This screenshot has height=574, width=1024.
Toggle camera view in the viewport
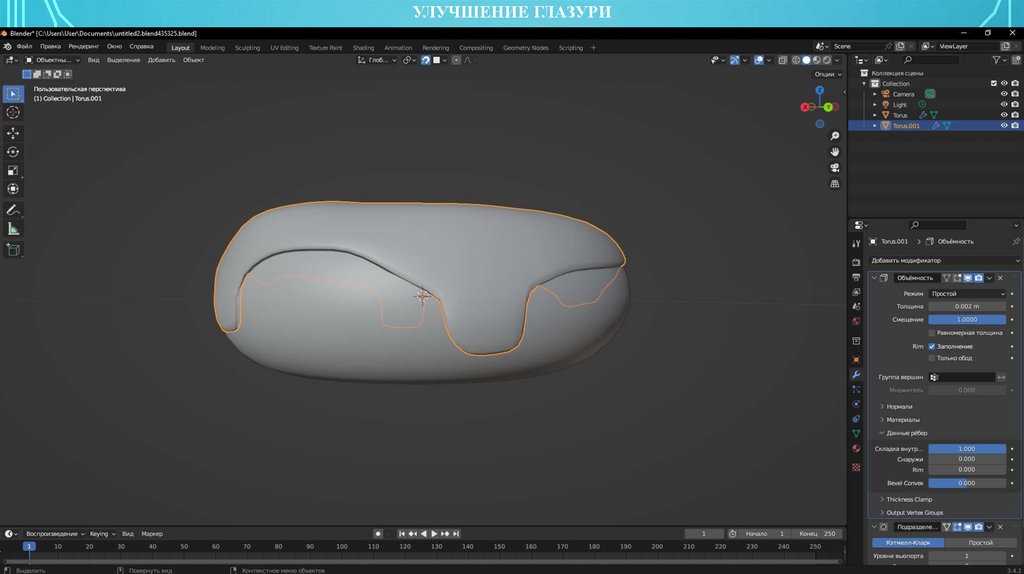click(835, 168)
